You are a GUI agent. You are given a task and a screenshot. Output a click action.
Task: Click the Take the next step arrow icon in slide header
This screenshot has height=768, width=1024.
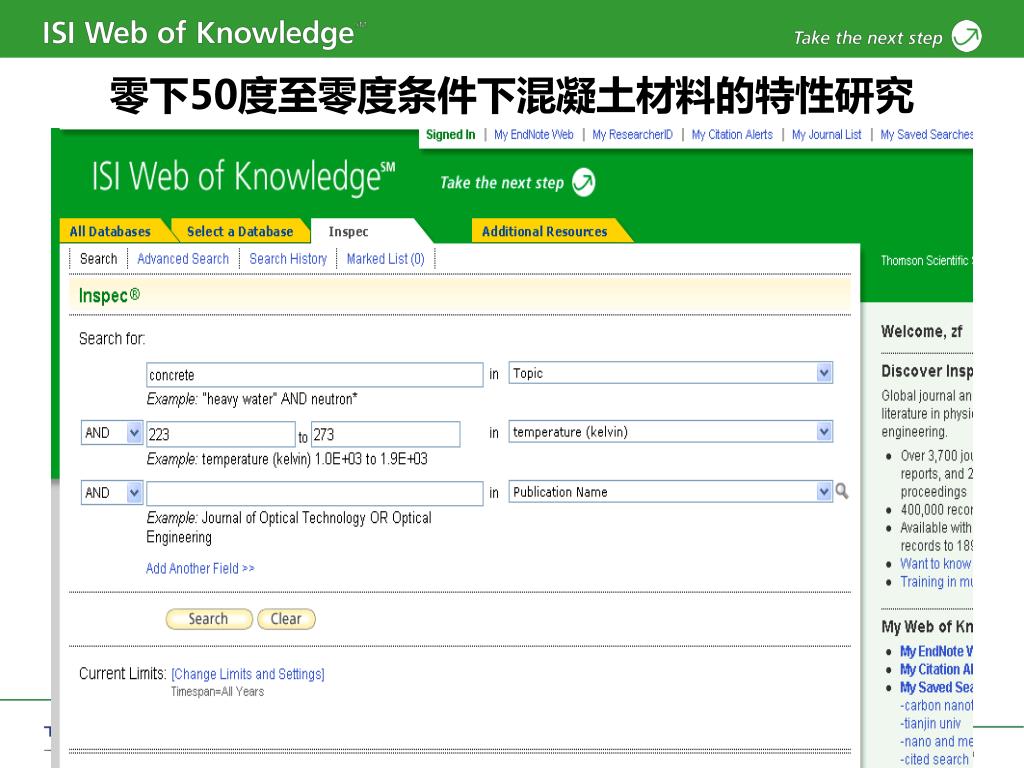pyautogui.click(x=966, y=36)
